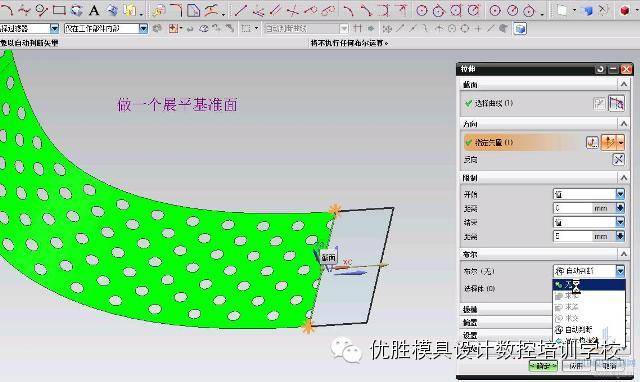Select the Line point-to-point tool
The image size is (640, 382).
pyautogui.click(x=240, y=10)
